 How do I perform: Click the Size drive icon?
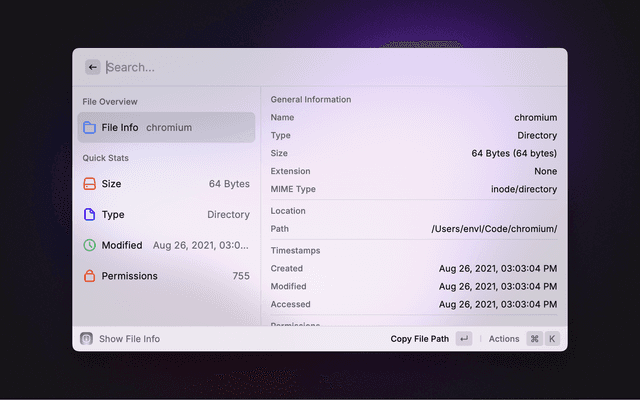[x=89, y=184]
